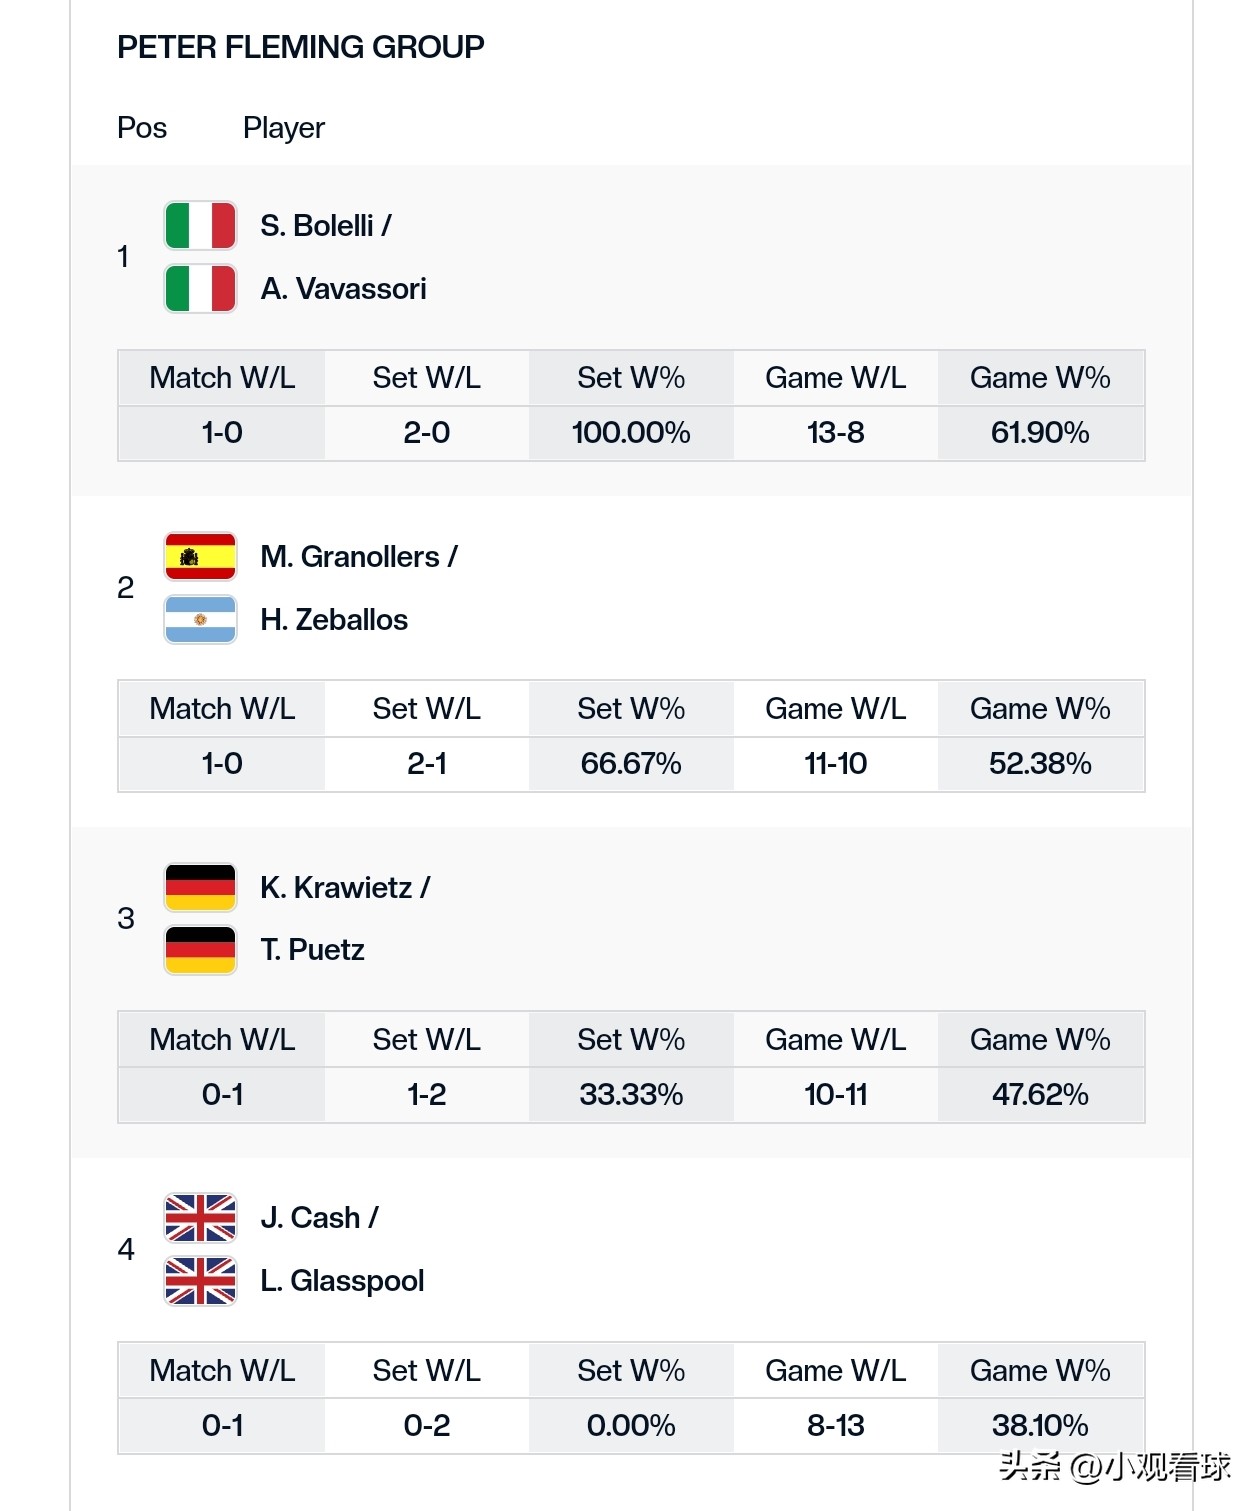Screen dimensions: 1260x1511
Task: Select H. Zeballos player name
Action: click(x=334, y=620)
